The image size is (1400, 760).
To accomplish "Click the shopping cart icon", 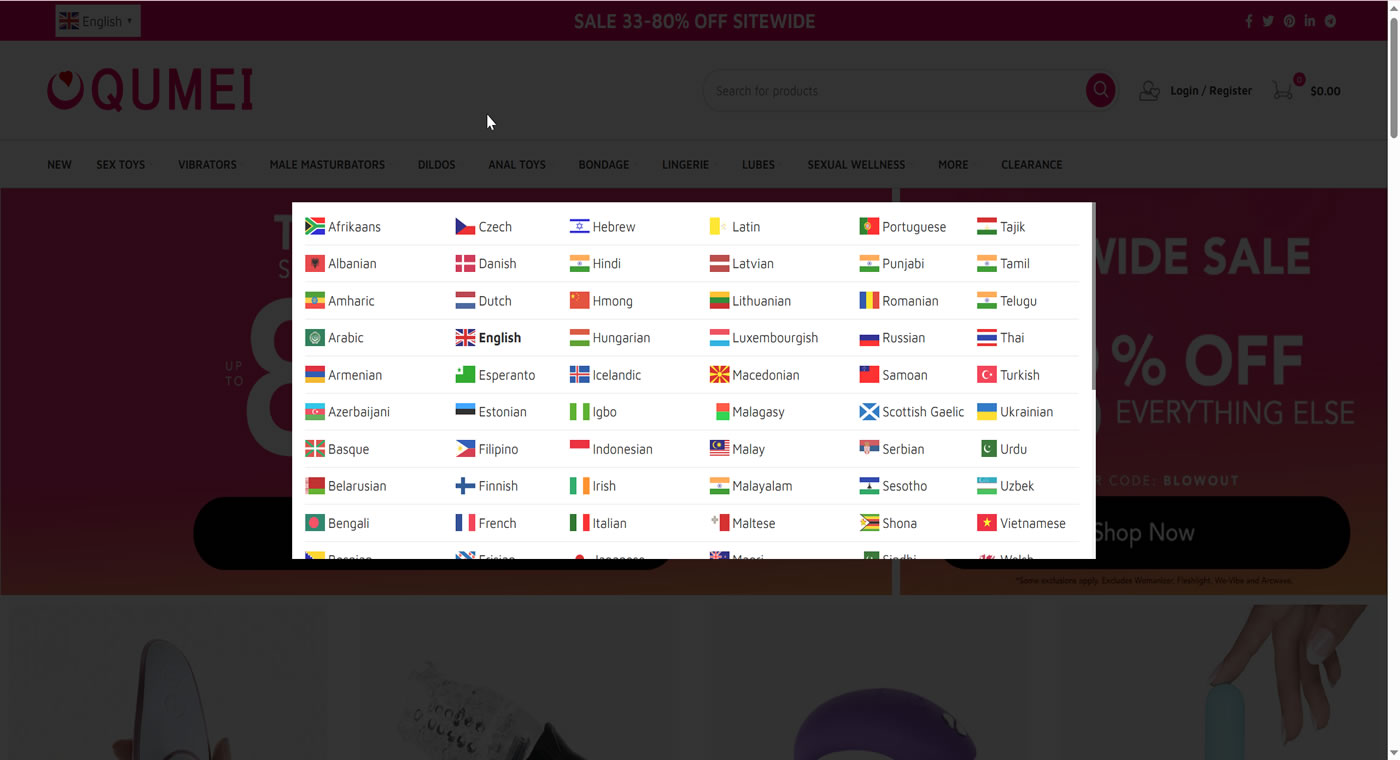I will [1283, 89].
